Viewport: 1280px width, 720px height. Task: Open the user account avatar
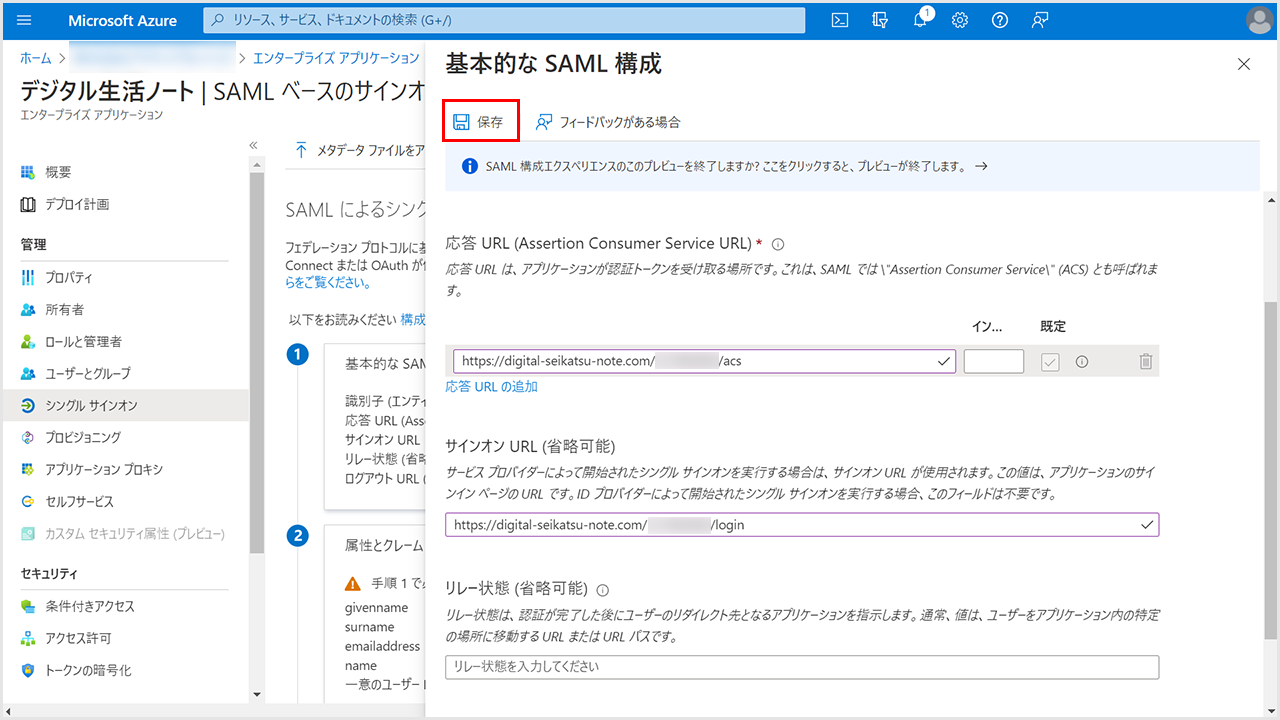tap(1260, 20)
